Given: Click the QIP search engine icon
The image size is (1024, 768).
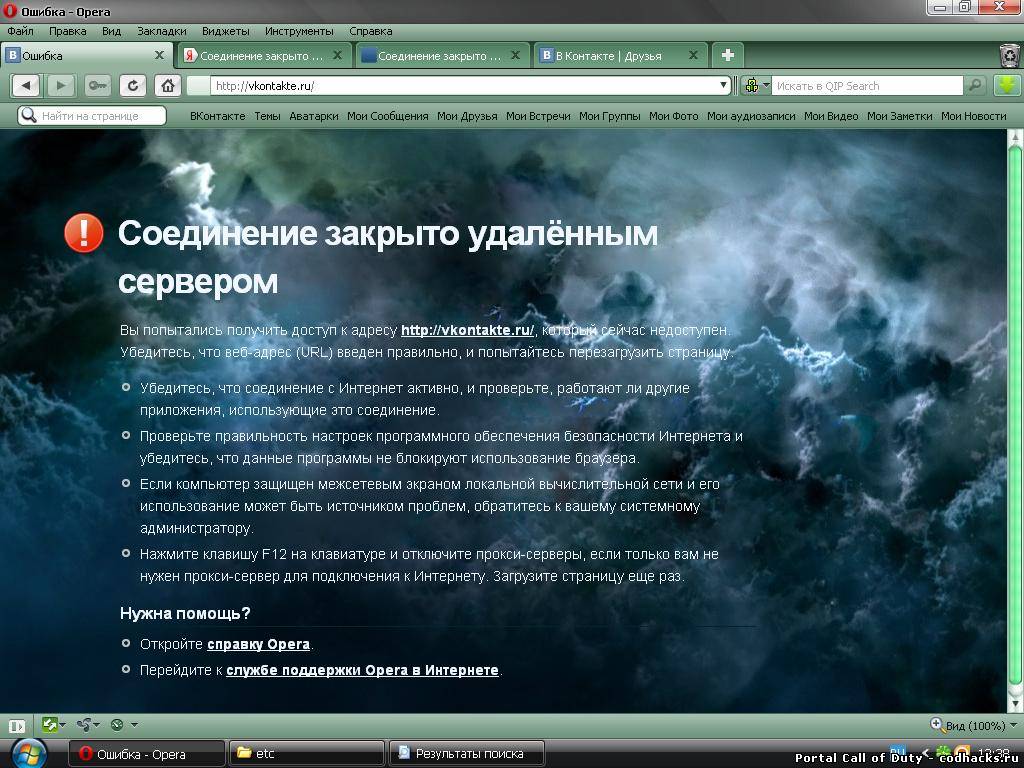Looking at the screenshot, I should point(752,86).
